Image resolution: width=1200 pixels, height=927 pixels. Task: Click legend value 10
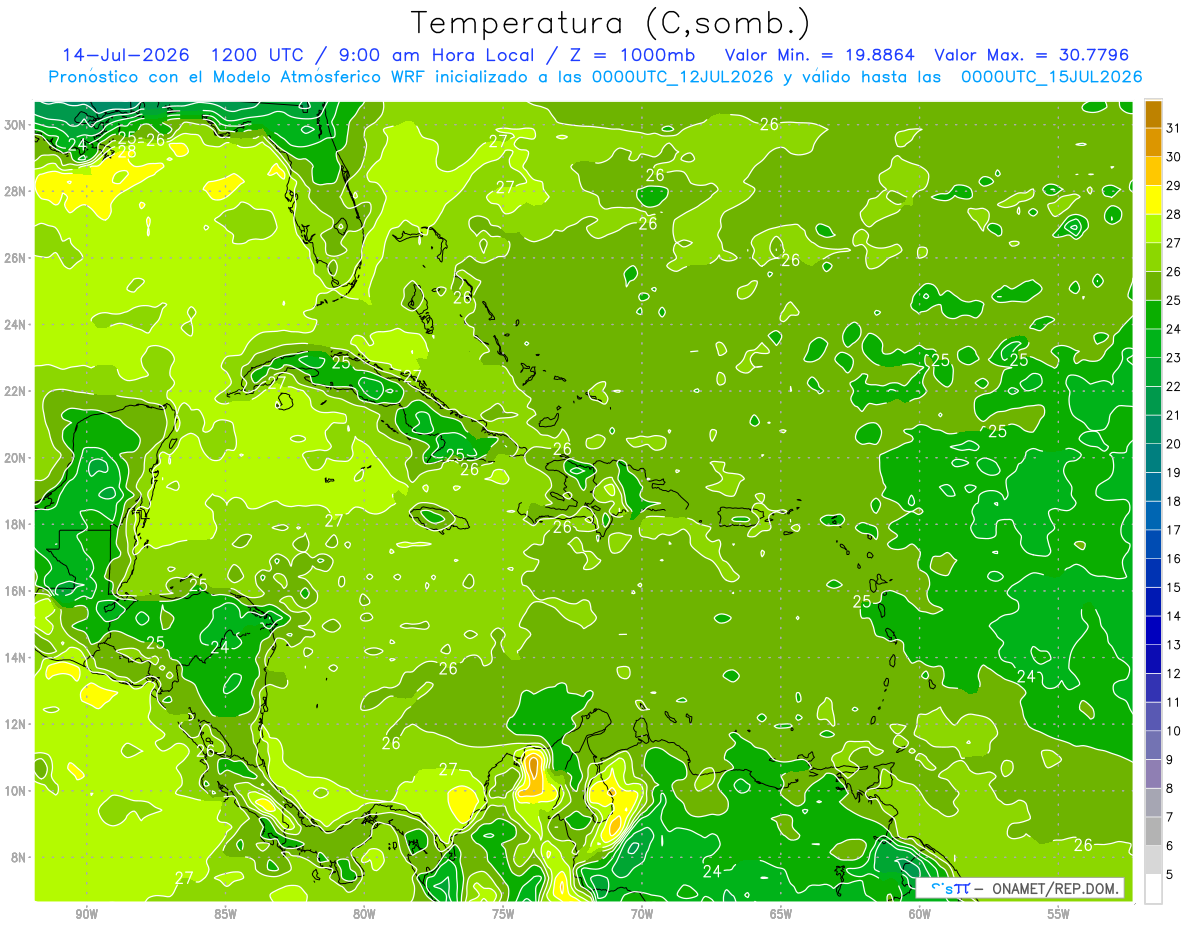pyautogui.click(x=1174, y=731)
